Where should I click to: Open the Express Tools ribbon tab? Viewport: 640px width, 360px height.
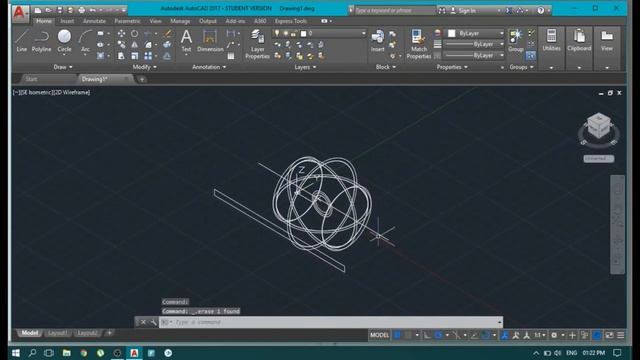tap(291, 21)
